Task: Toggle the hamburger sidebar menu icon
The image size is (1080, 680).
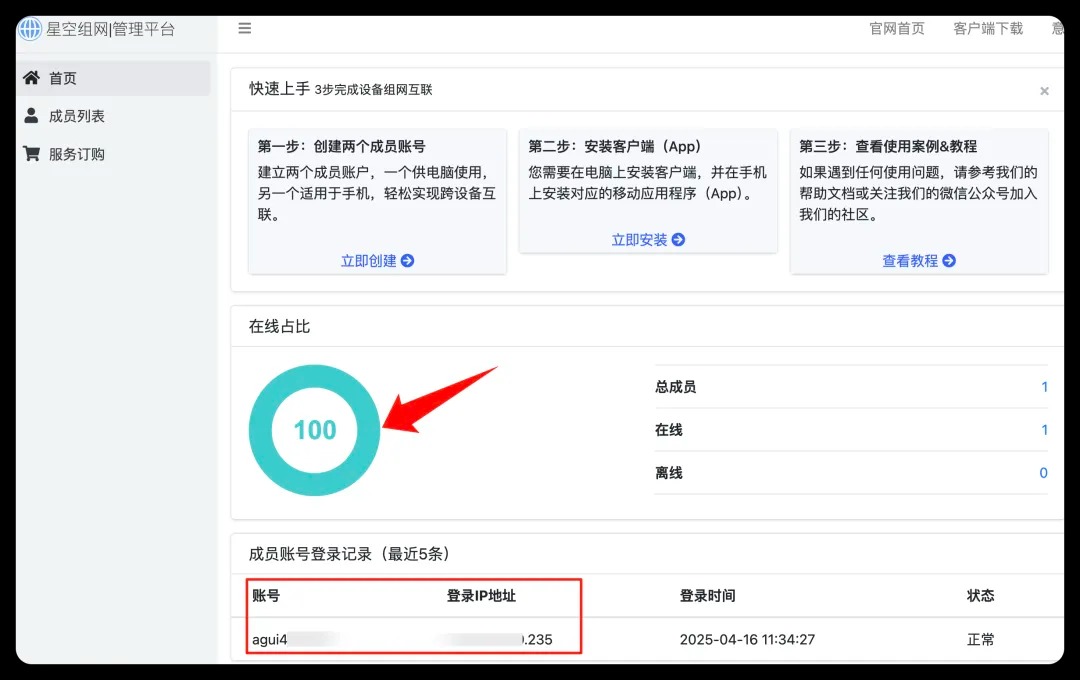Action: point(245,29)
